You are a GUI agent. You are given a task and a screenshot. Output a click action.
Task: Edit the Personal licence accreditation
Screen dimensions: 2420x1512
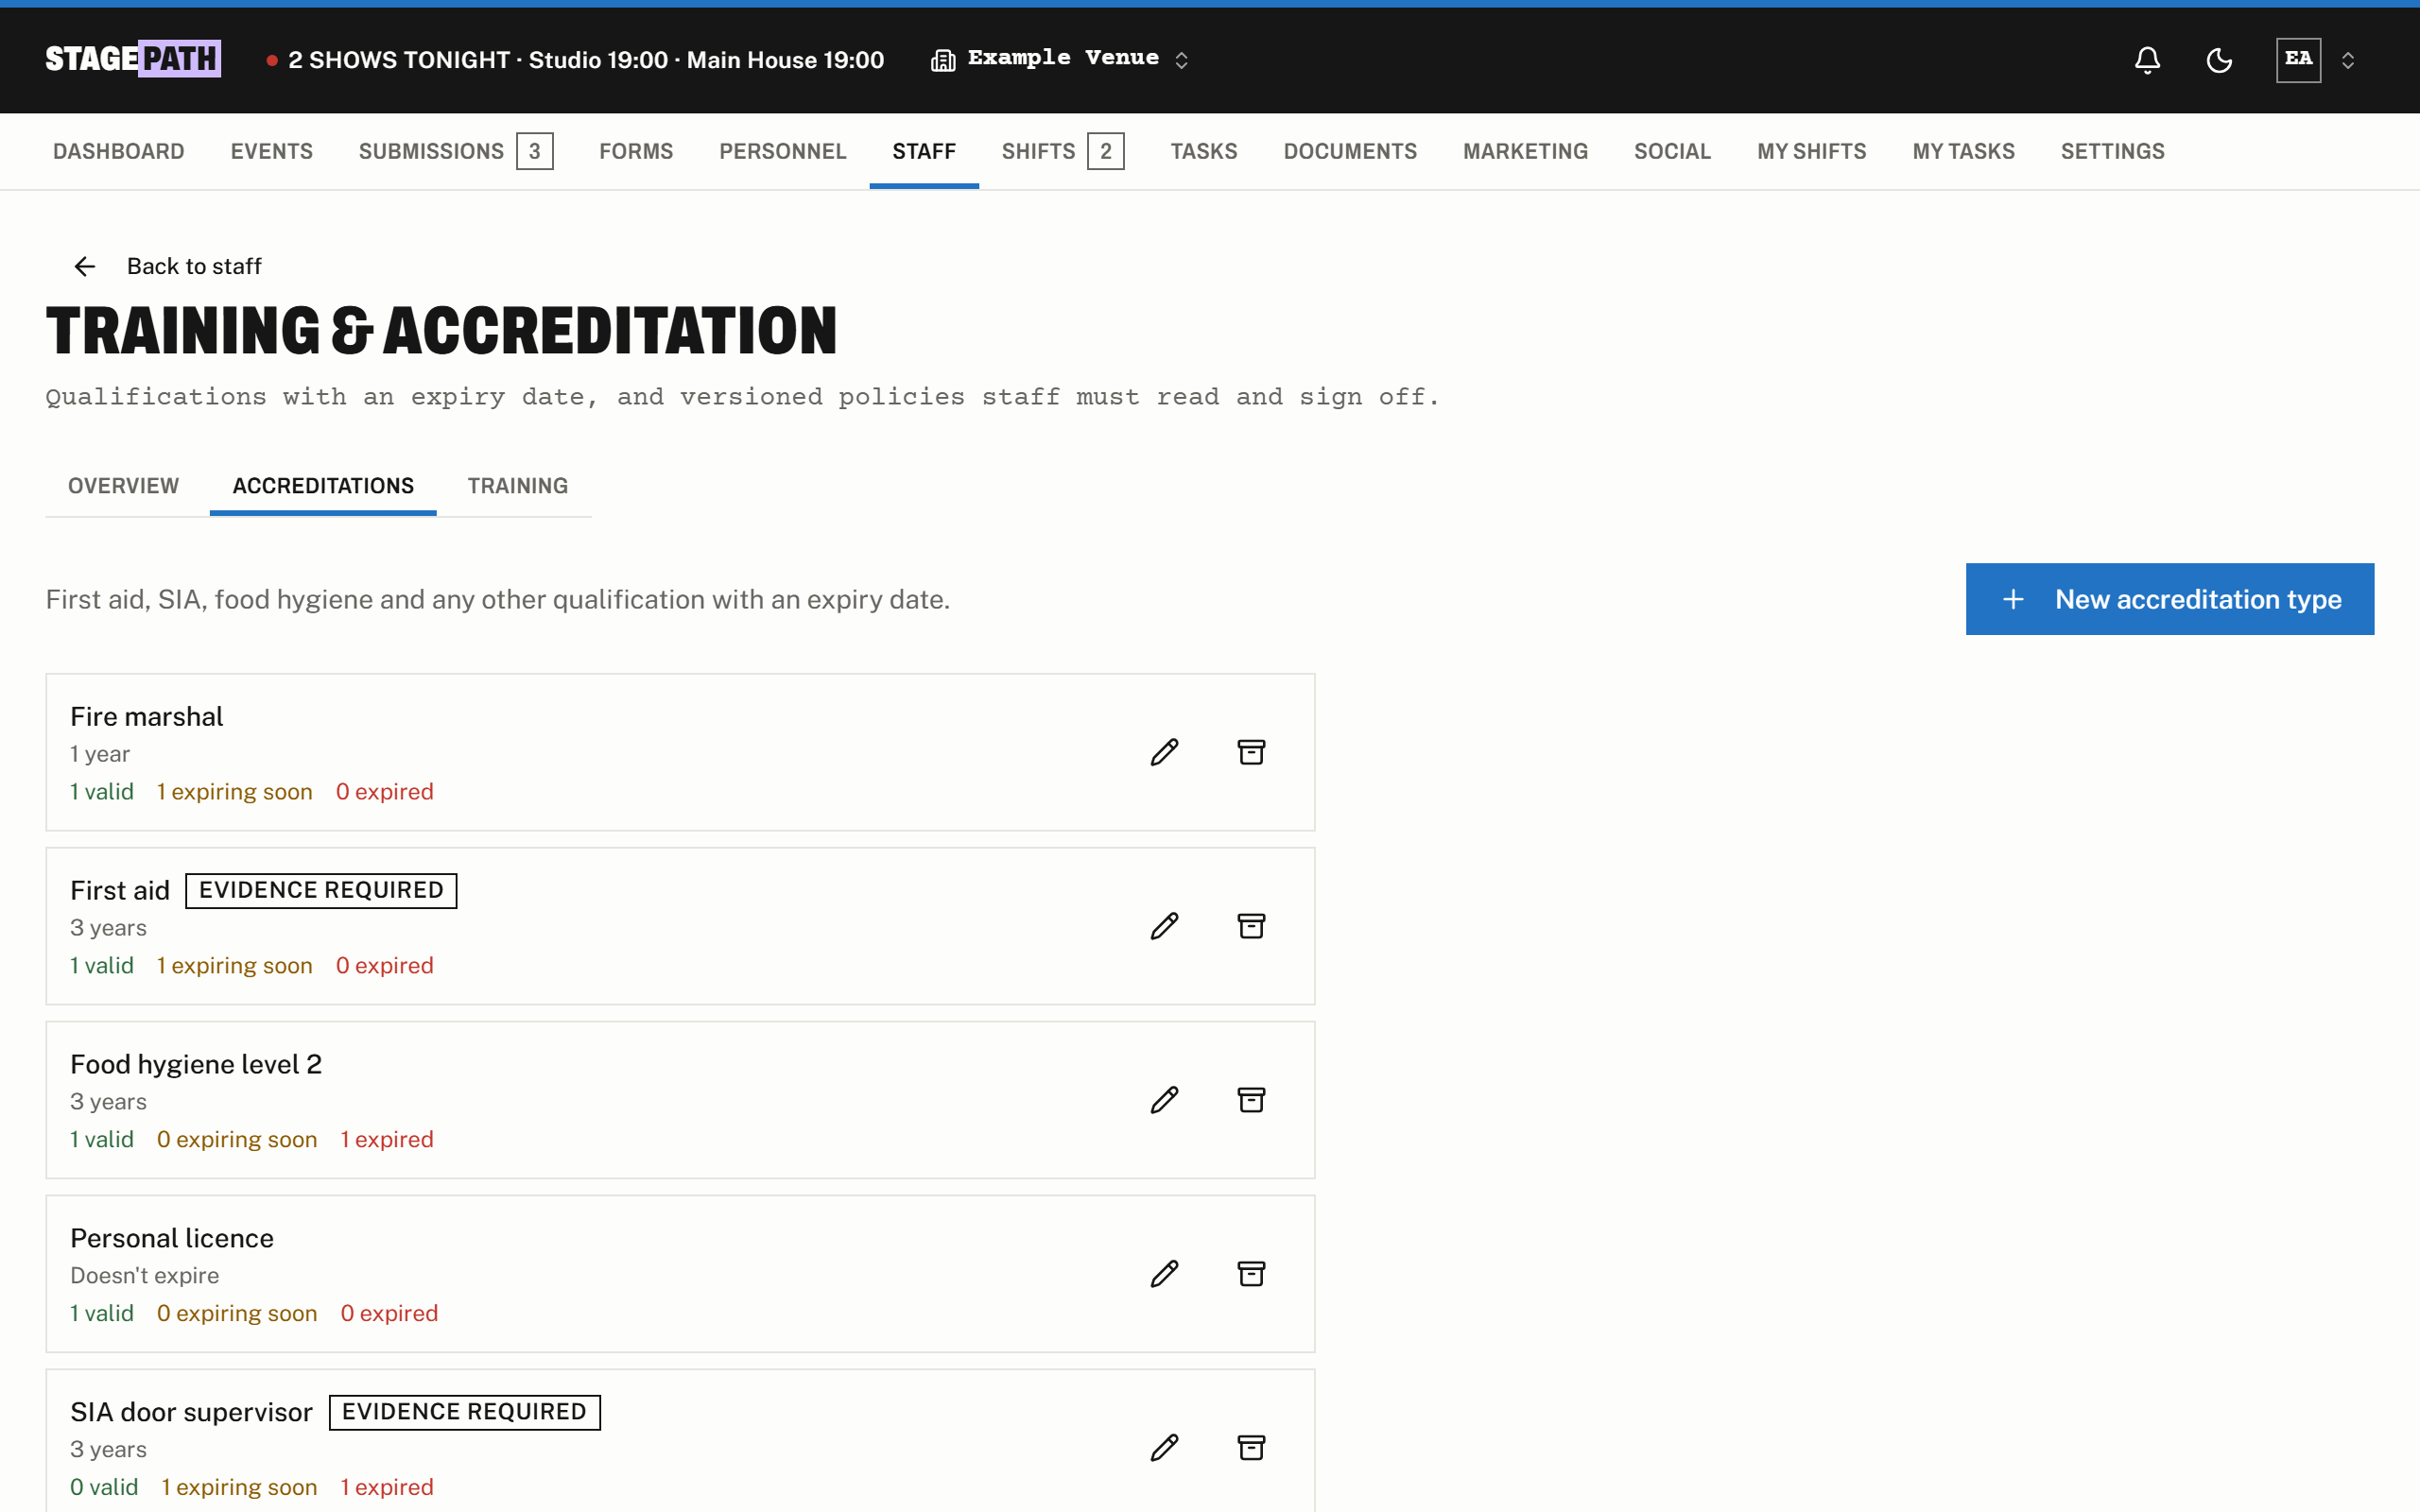click(x=1164, y=1274)
